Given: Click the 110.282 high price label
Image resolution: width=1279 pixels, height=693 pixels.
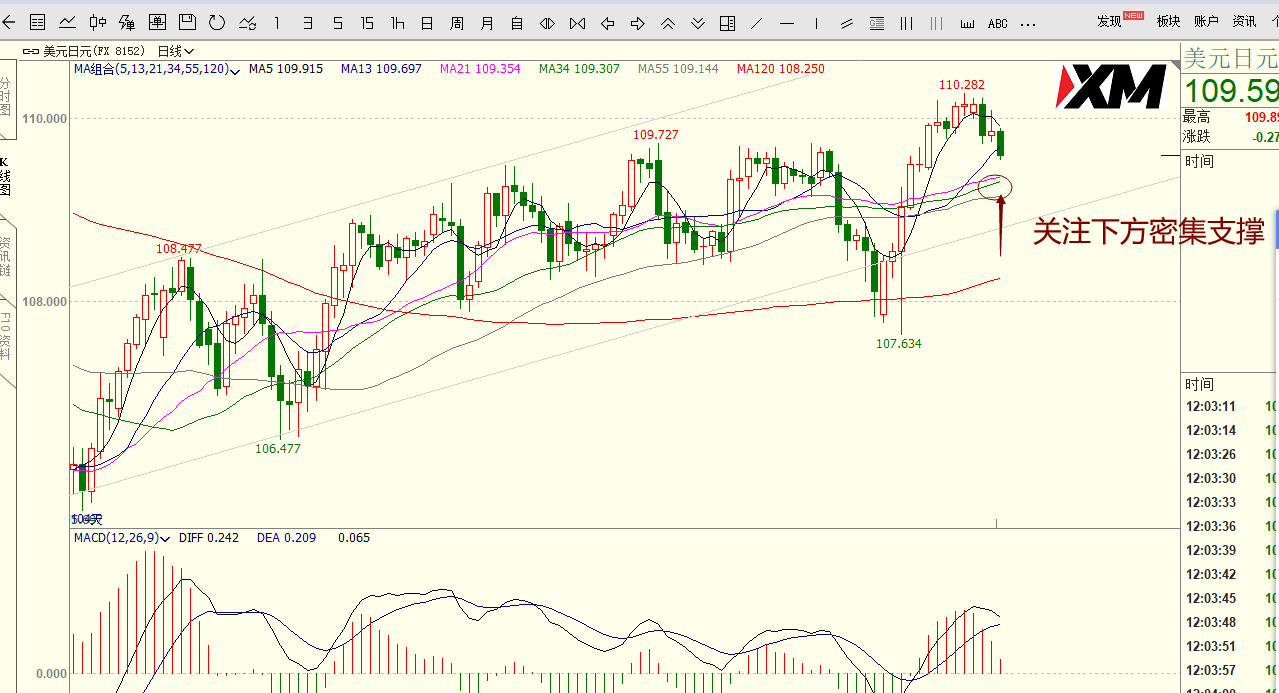Looking at the screenshot, I should (961, 85).
